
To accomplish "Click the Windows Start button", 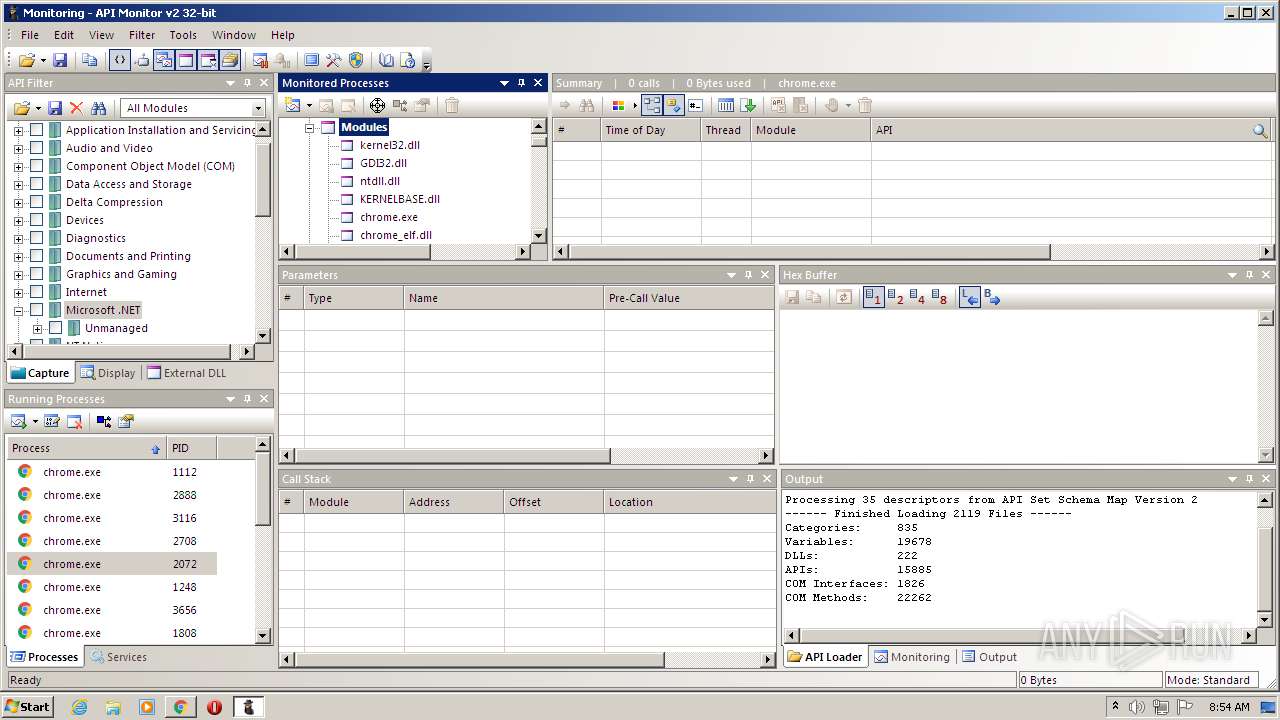I will click(x=28, y=707).
